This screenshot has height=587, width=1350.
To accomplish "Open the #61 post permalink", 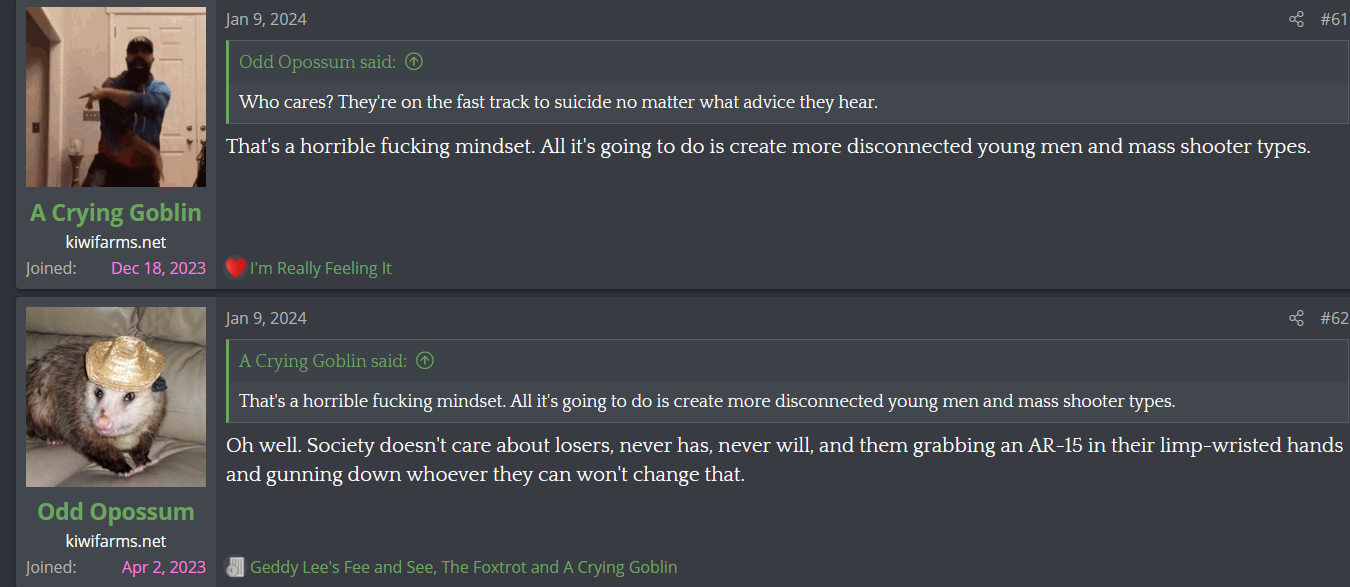I will 1334,19.
